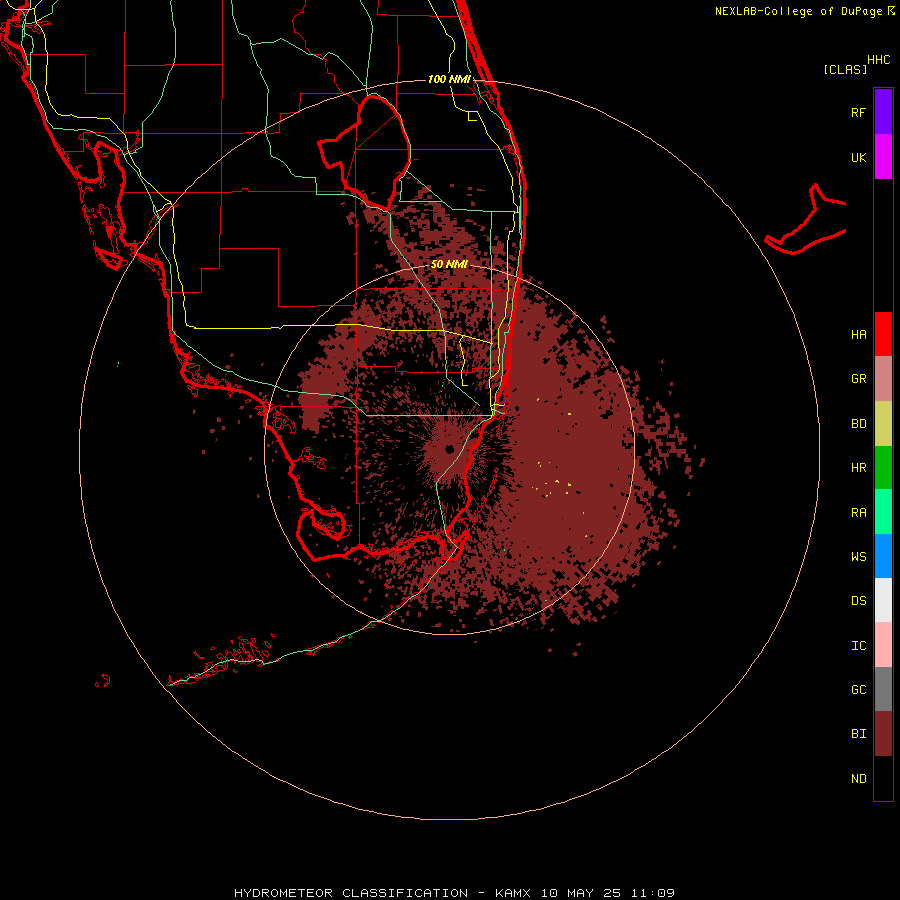Click the Grand Bahama island outline
This screenshot has width=900, height=900.
pos(805,219)
